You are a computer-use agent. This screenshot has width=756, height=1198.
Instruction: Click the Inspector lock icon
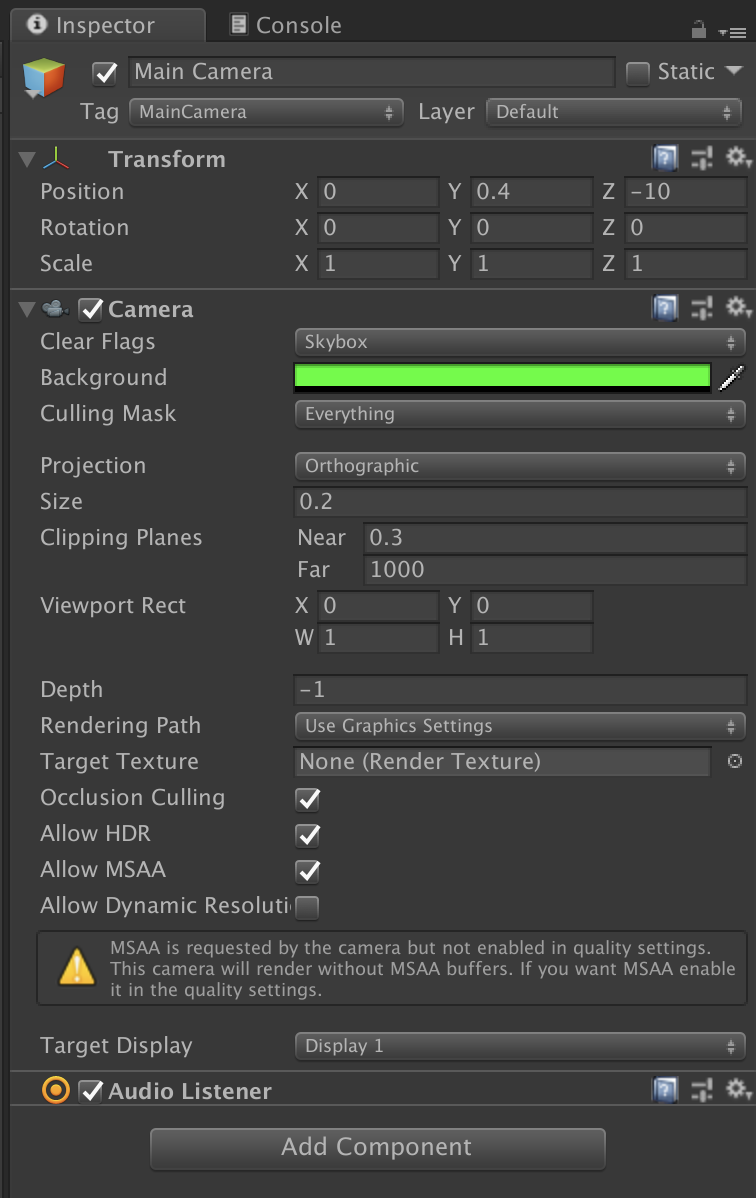point(699,29)
